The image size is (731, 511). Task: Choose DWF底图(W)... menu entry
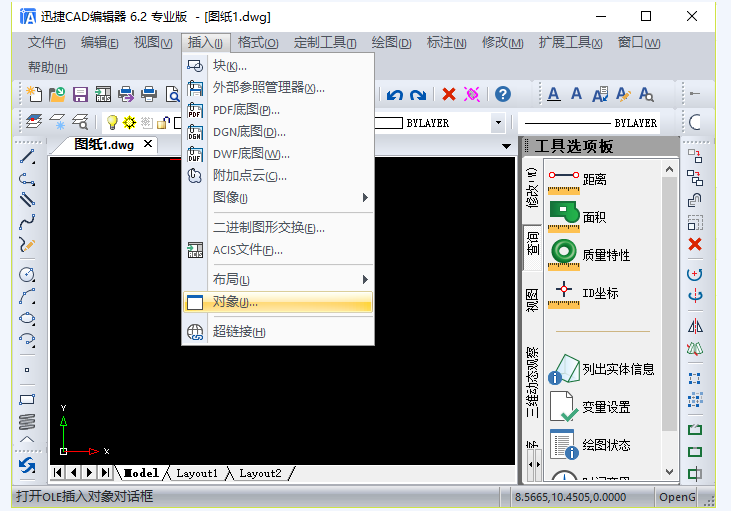click(x=279, y=154)
